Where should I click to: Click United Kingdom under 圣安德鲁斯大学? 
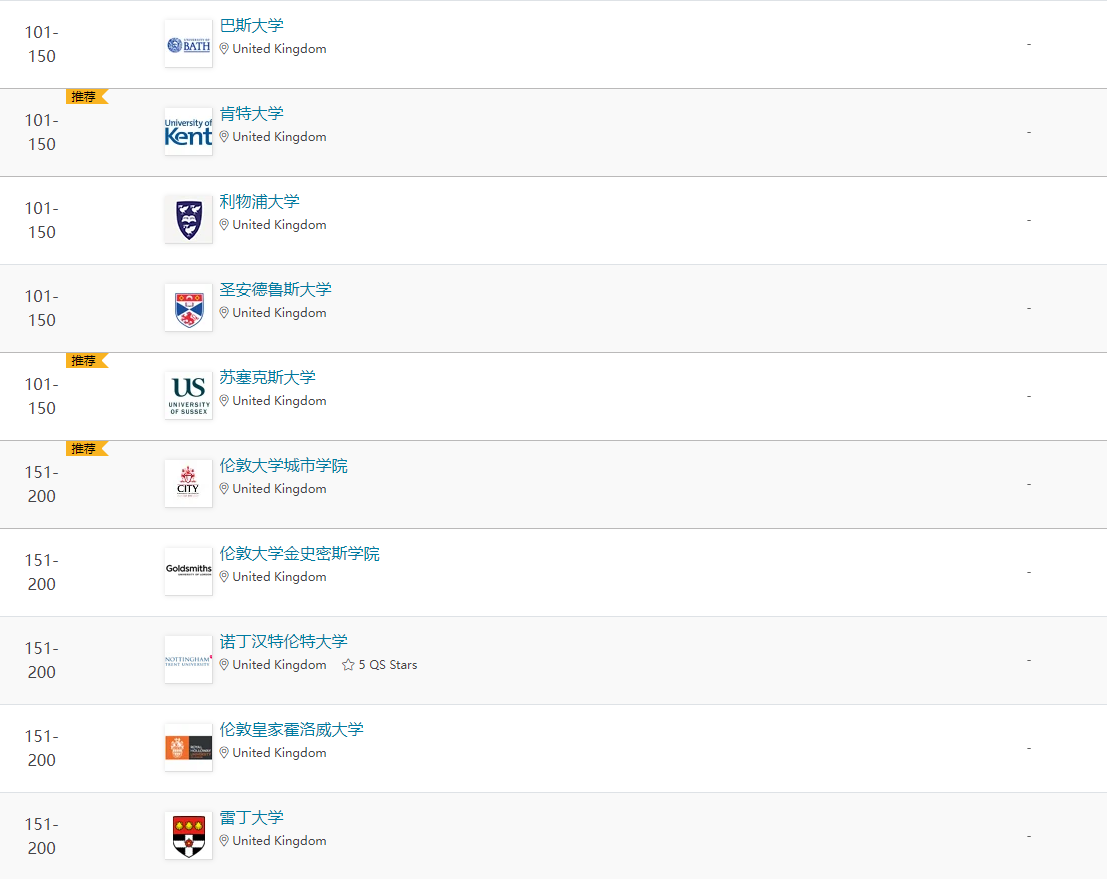pos(280,313)
